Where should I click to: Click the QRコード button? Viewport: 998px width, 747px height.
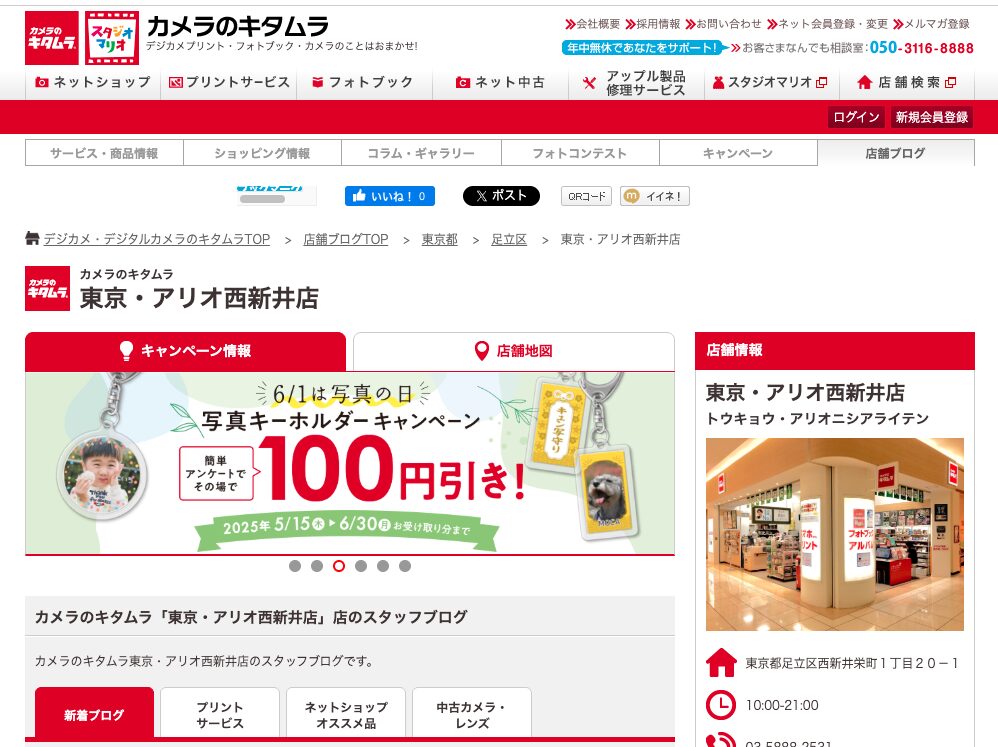click(x=586, y=196)
